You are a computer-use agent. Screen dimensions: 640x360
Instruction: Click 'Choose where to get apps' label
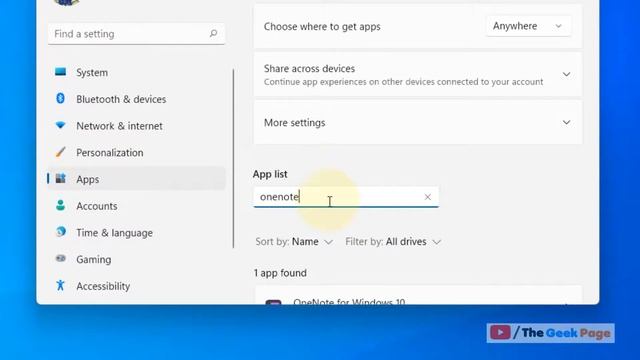click(x=322, y=27)
